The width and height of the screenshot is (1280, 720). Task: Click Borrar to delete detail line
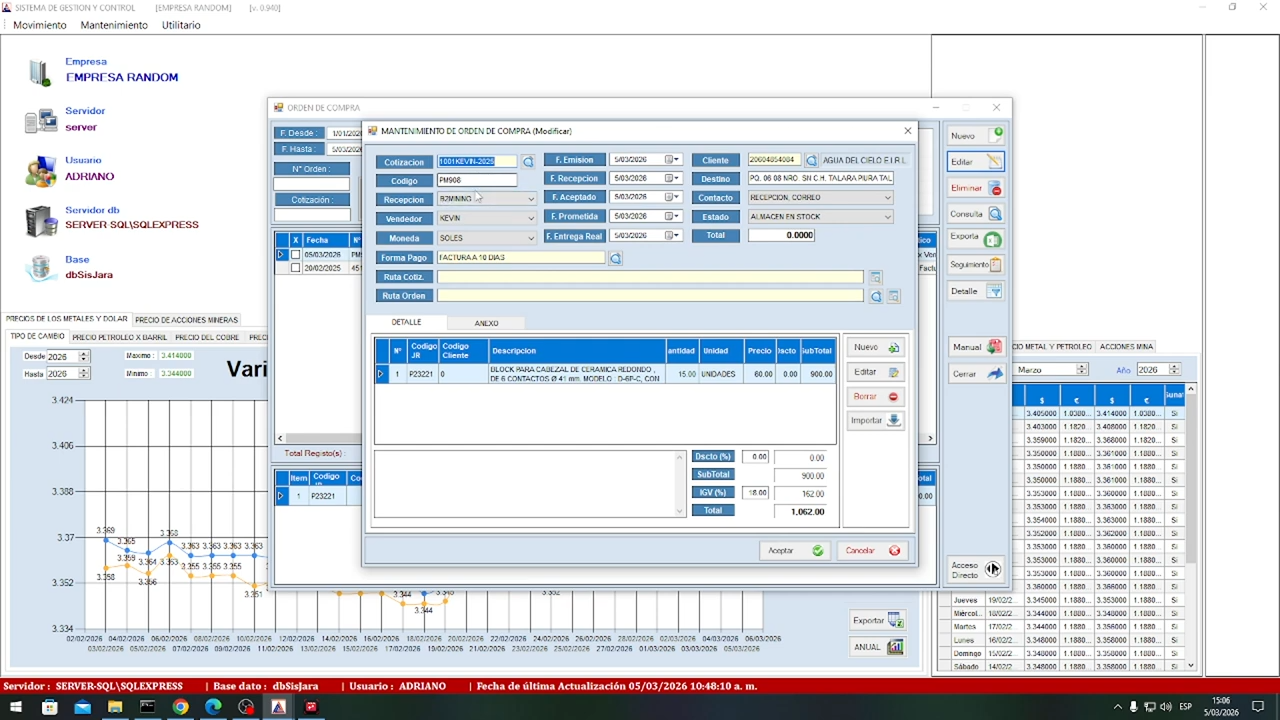875,396
